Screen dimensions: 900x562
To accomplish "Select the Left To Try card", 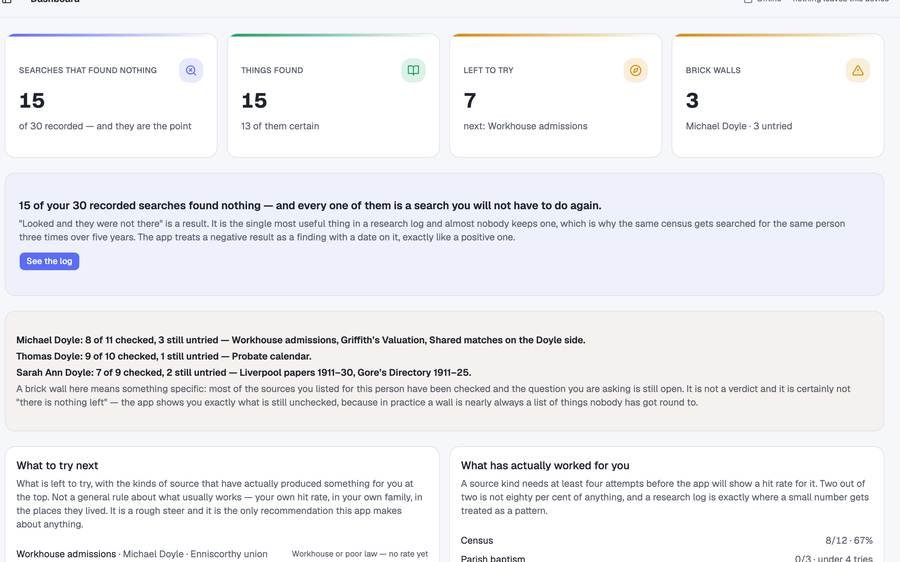I will click(556, 95).
